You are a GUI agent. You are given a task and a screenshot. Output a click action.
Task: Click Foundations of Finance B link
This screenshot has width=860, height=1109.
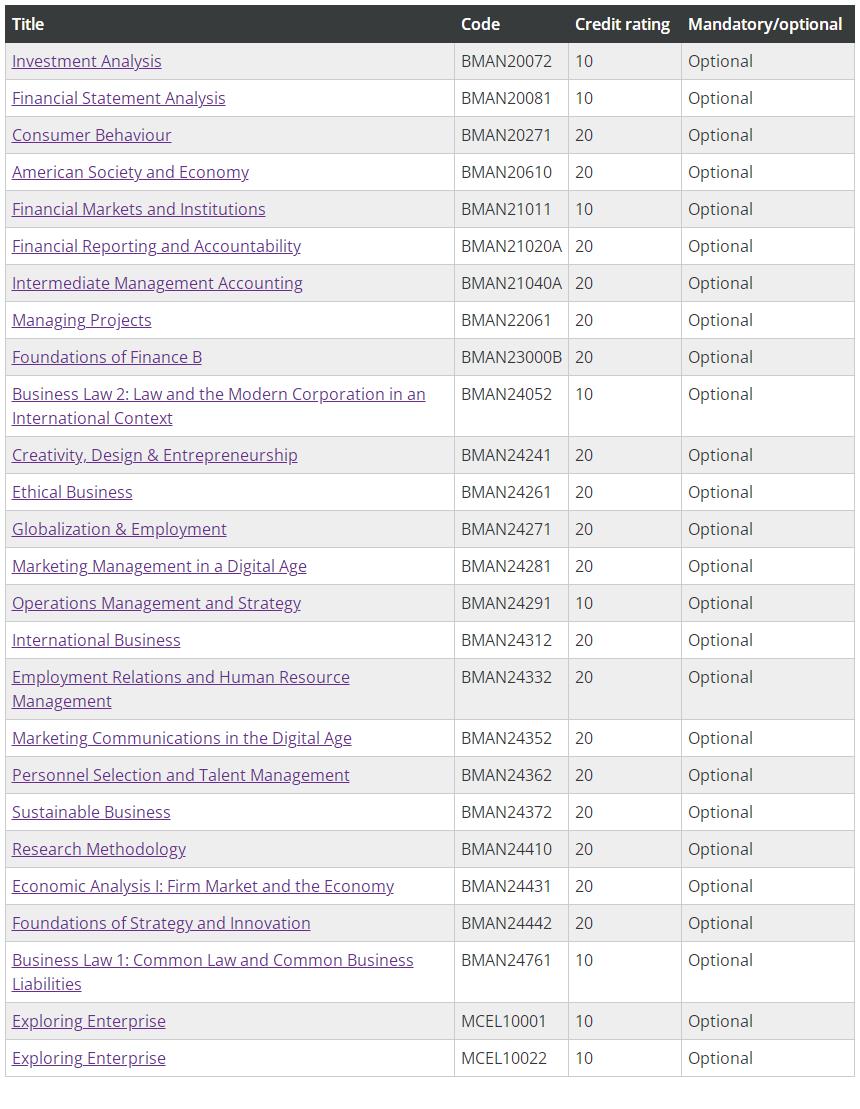(107, 357)
